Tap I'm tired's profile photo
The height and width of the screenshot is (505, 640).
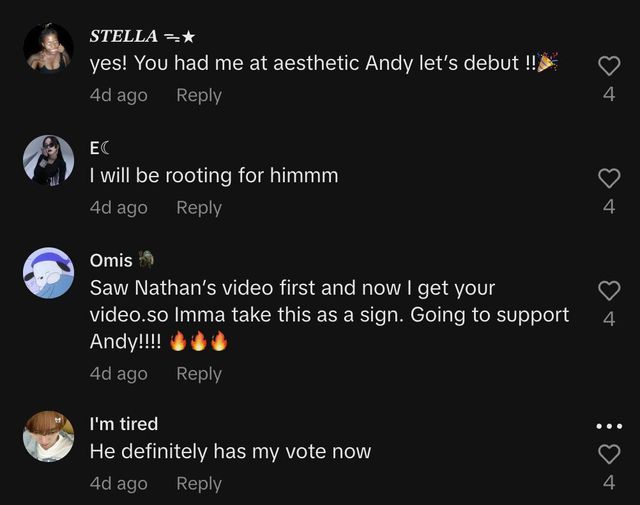pos(48,436)
